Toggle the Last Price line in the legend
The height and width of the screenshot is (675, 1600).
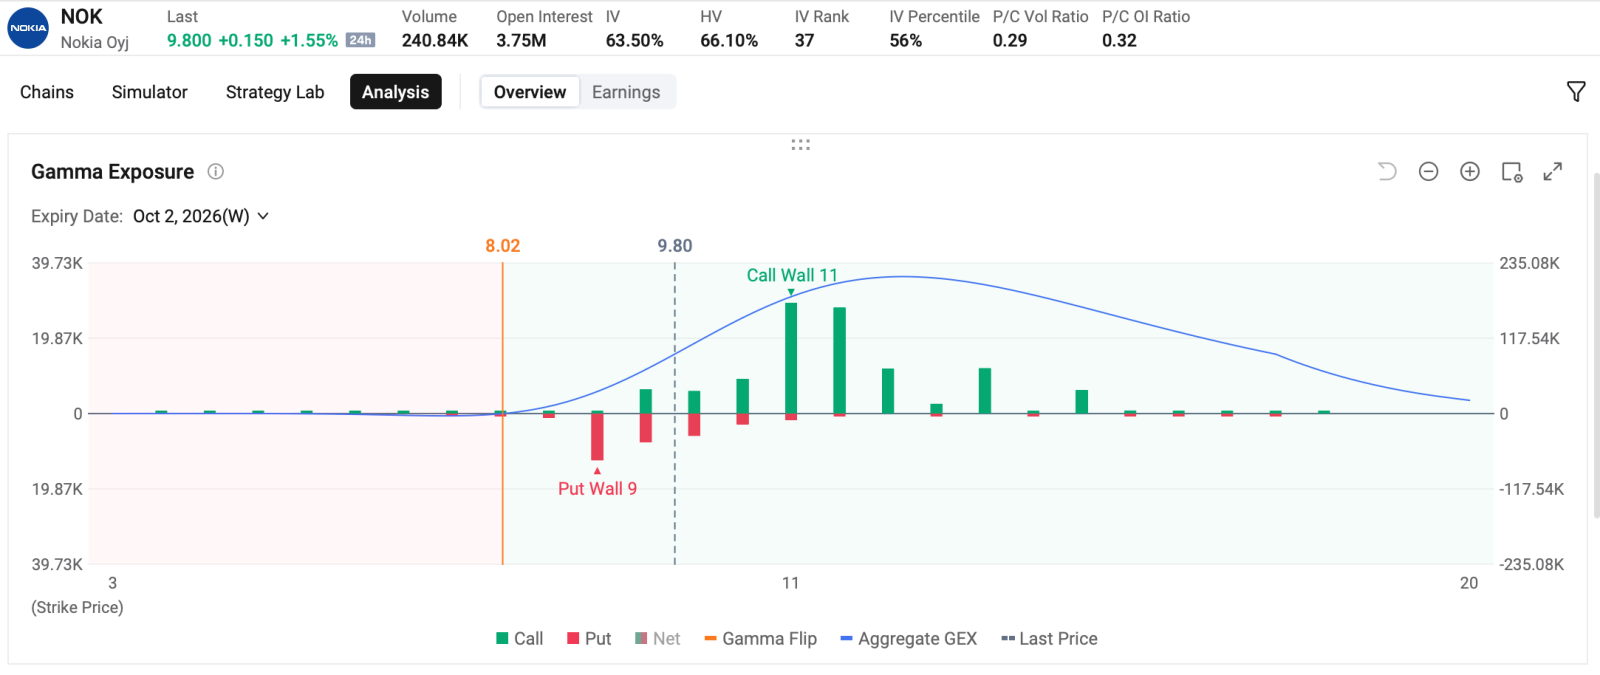coord(1049,639)
